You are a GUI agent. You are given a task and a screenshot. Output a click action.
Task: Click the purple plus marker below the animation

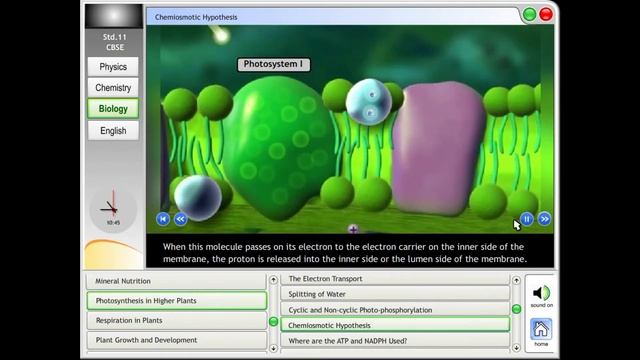click(x=353, y=229)
